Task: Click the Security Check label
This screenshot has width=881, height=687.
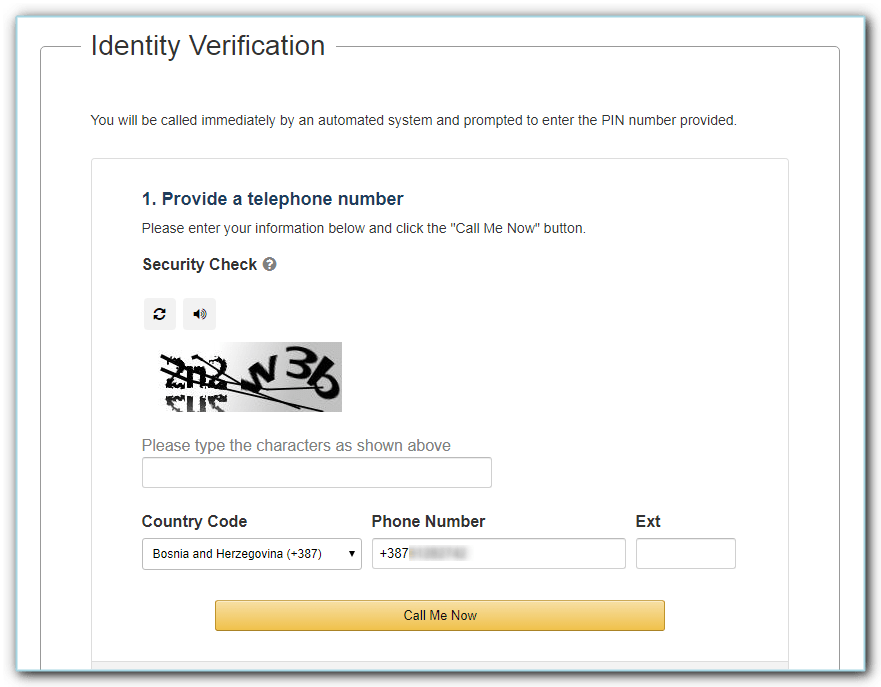Action: pos(199,265)
